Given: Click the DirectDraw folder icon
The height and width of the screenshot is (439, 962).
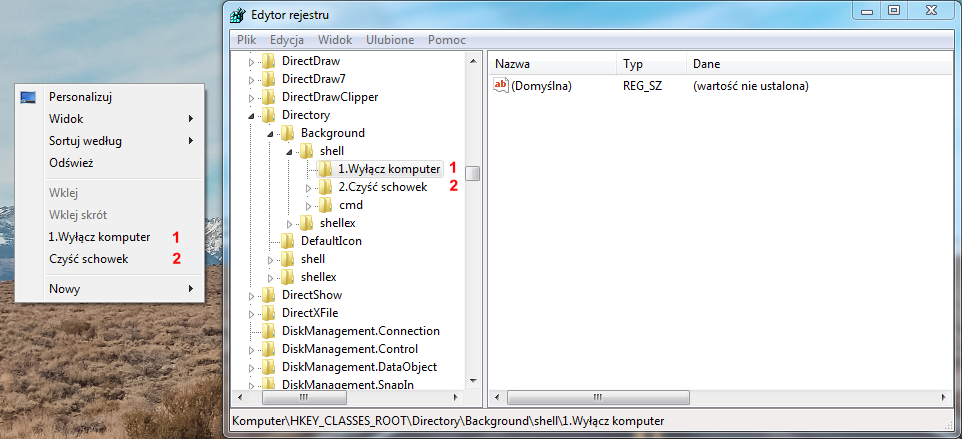Looking at the screenshot, I should (268, 61).
